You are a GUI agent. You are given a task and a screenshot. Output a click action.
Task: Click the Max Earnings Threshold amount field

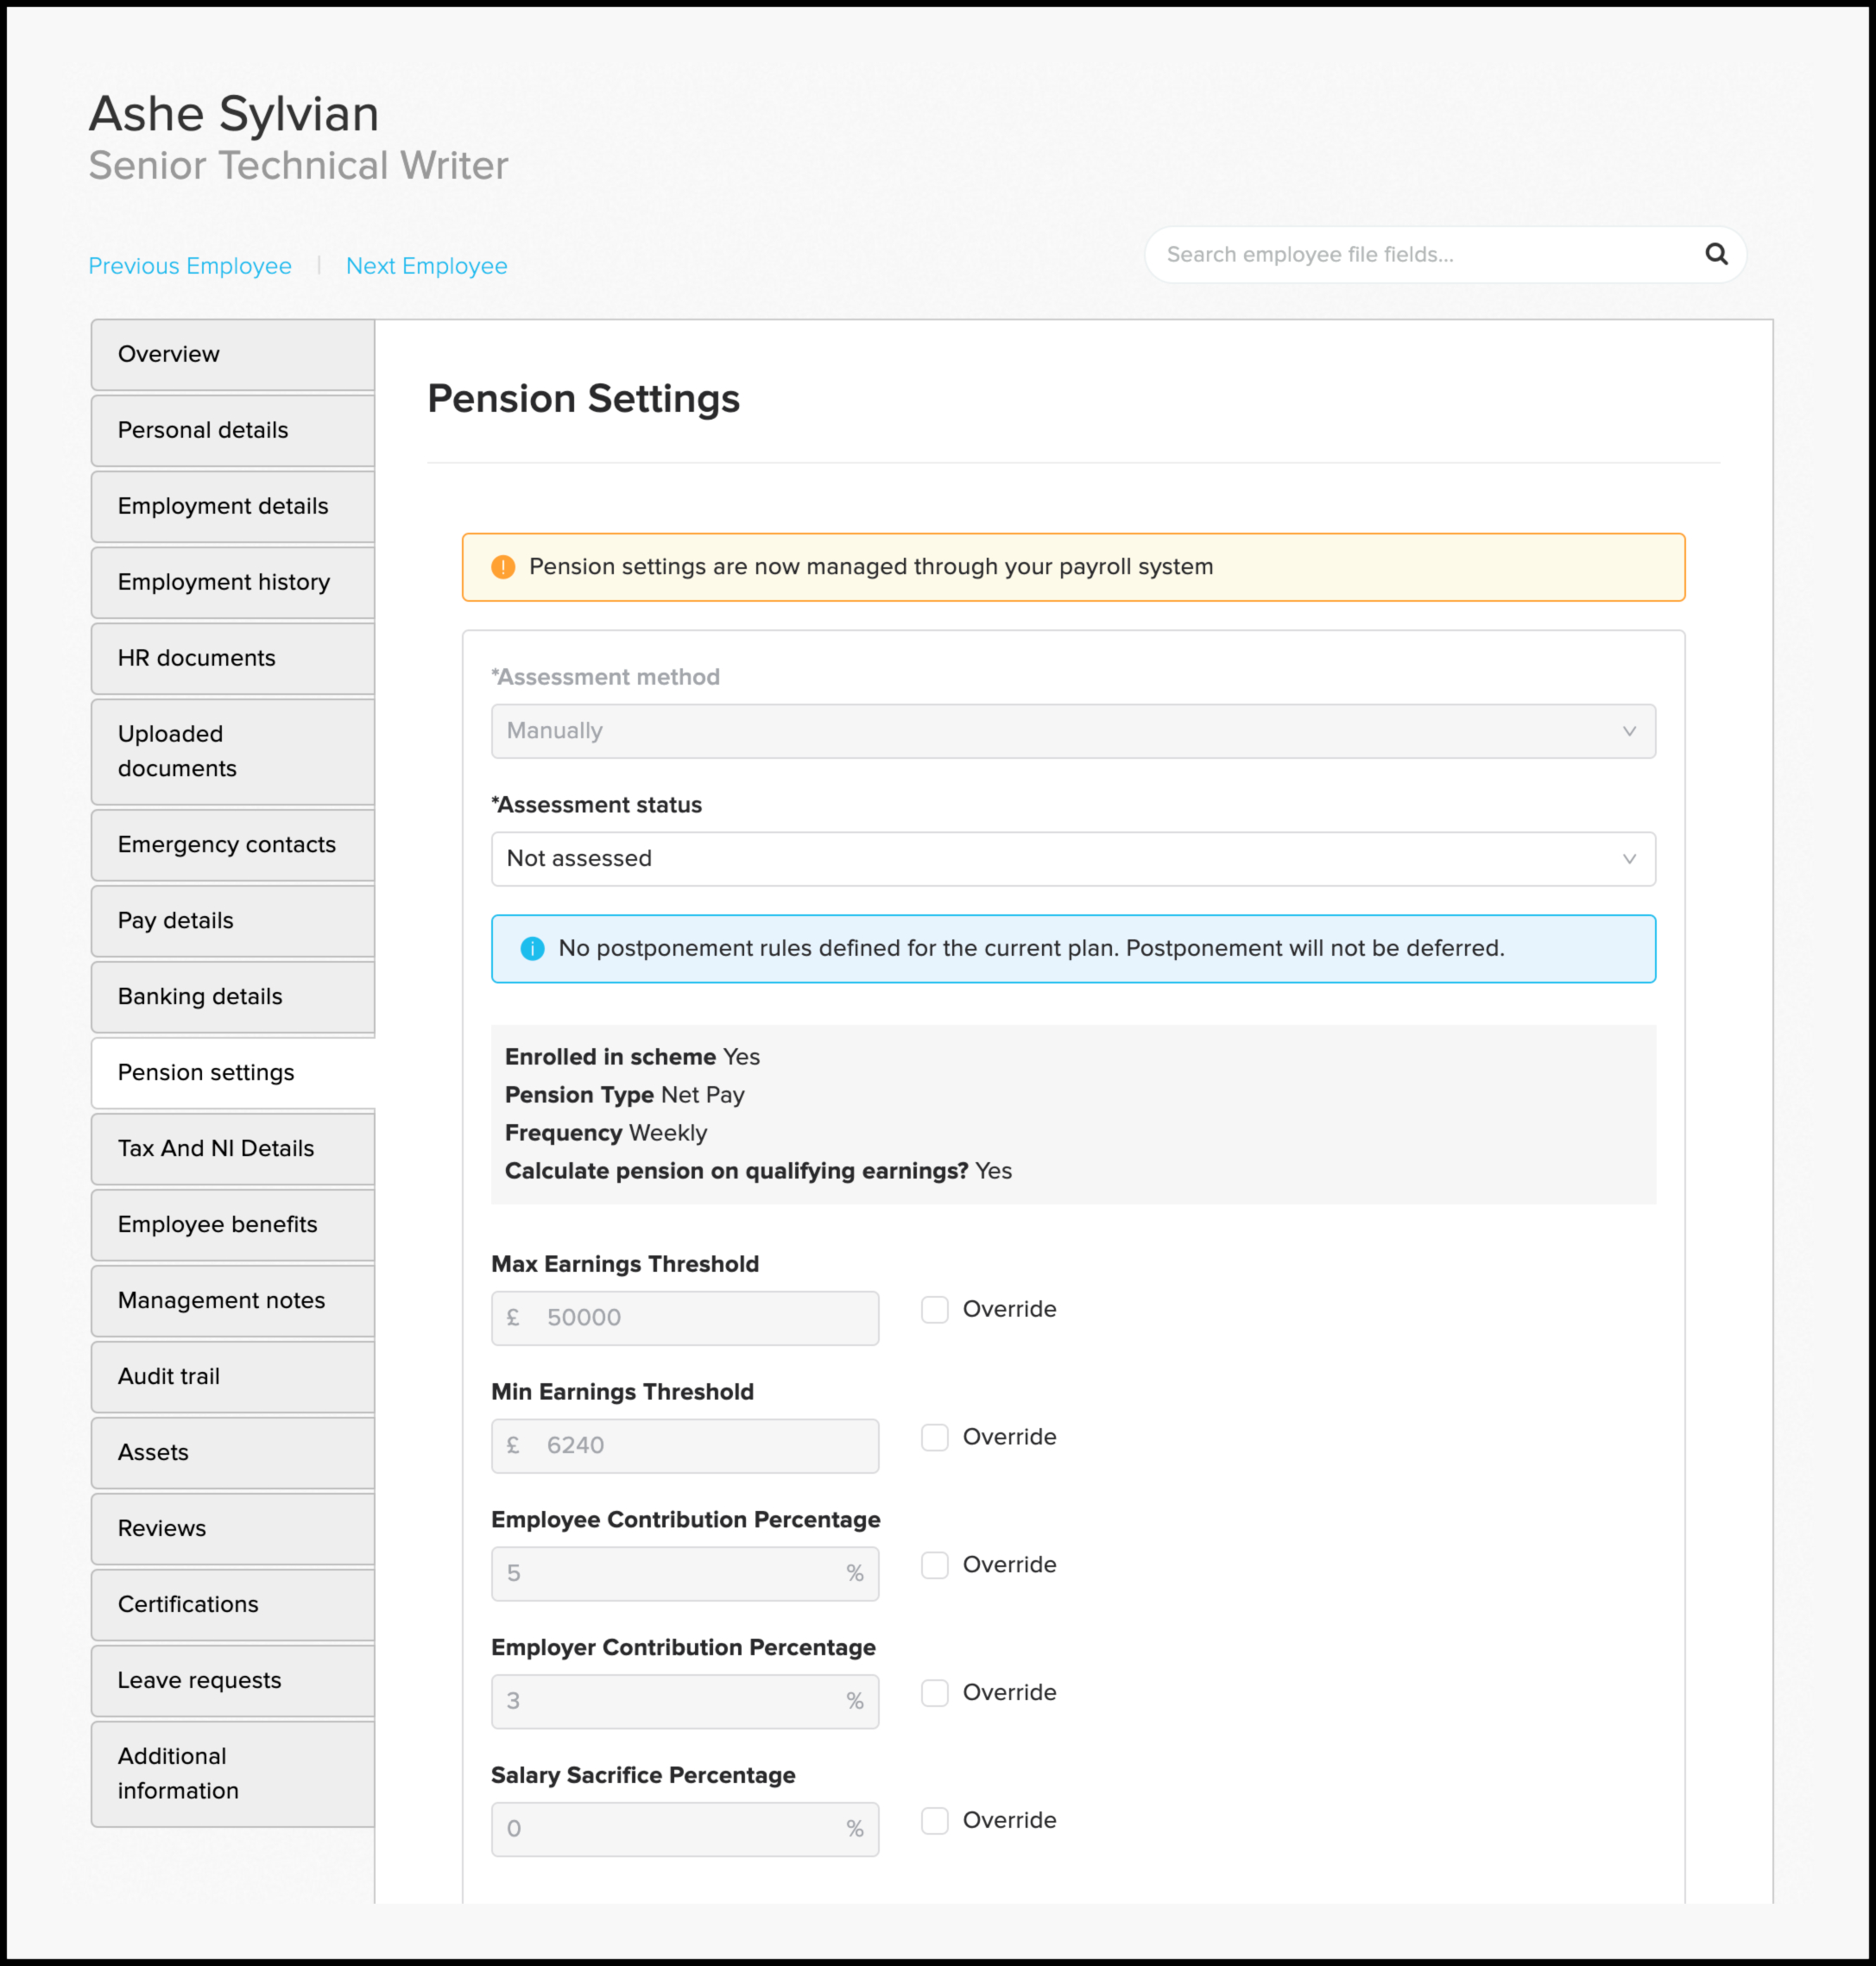point(700,1318)
